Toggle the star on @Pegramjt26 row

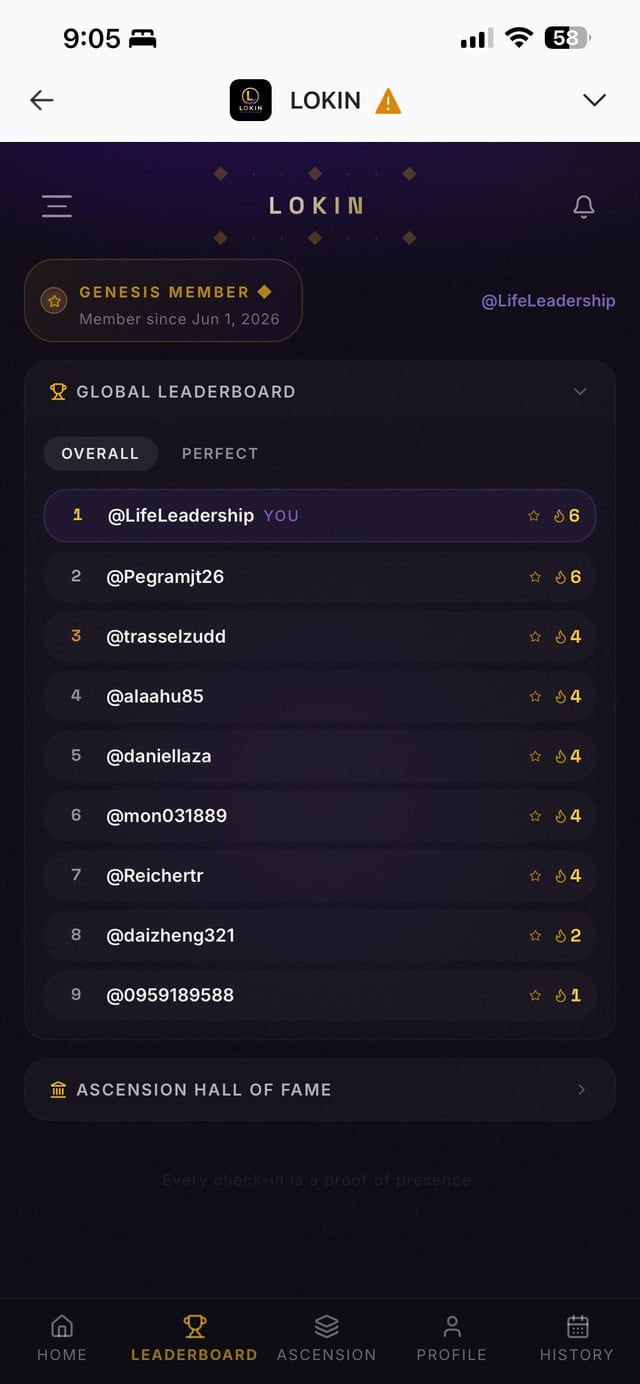coord(535,577)
